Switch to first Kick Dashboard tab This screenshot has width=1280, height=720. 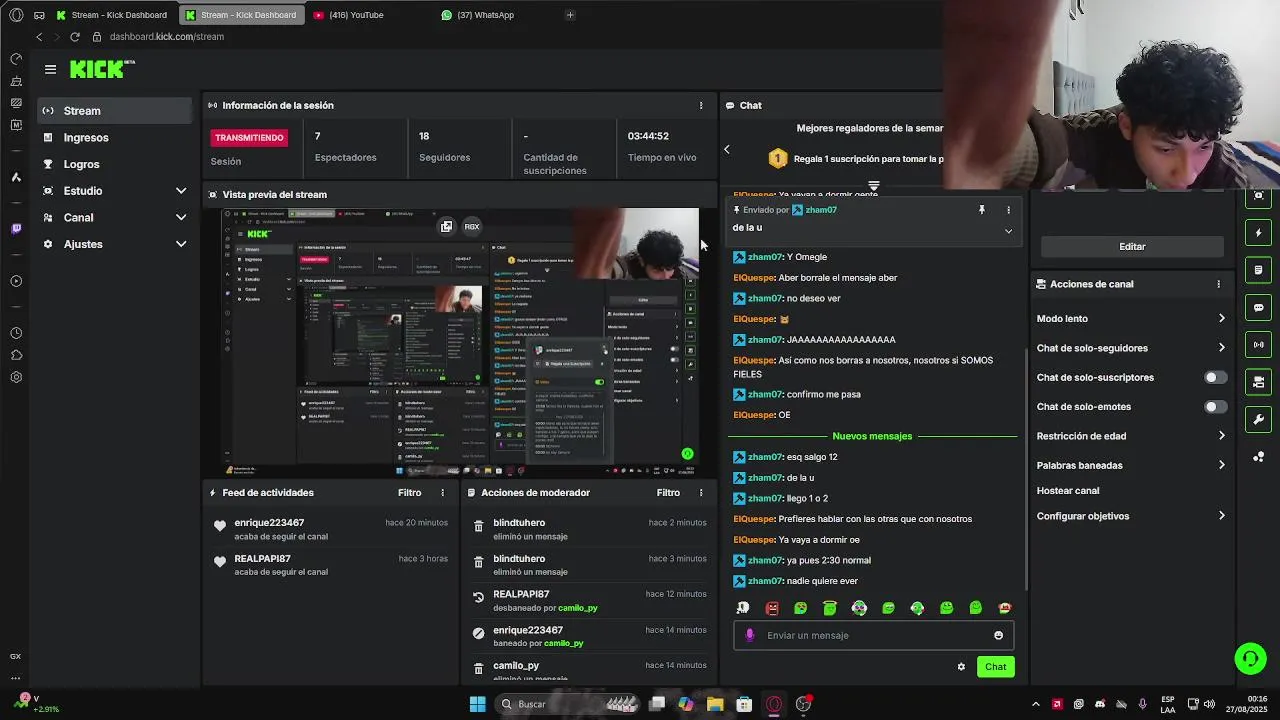(x=113, y=15)
